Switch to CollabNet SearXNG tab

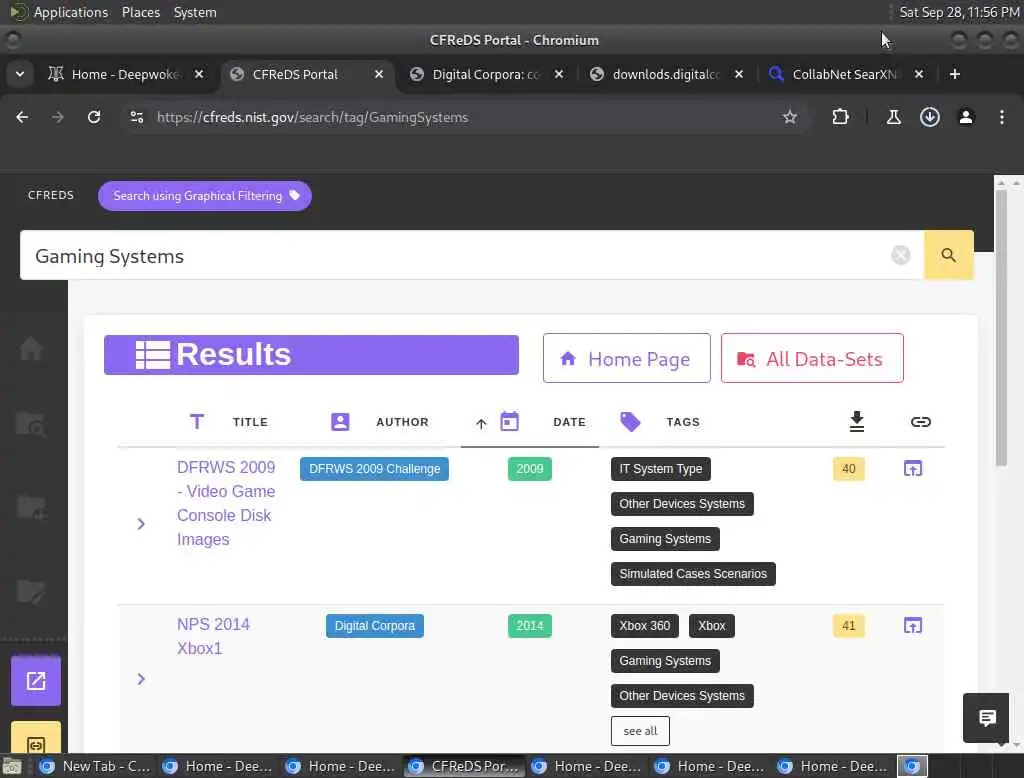pos(844,74)
